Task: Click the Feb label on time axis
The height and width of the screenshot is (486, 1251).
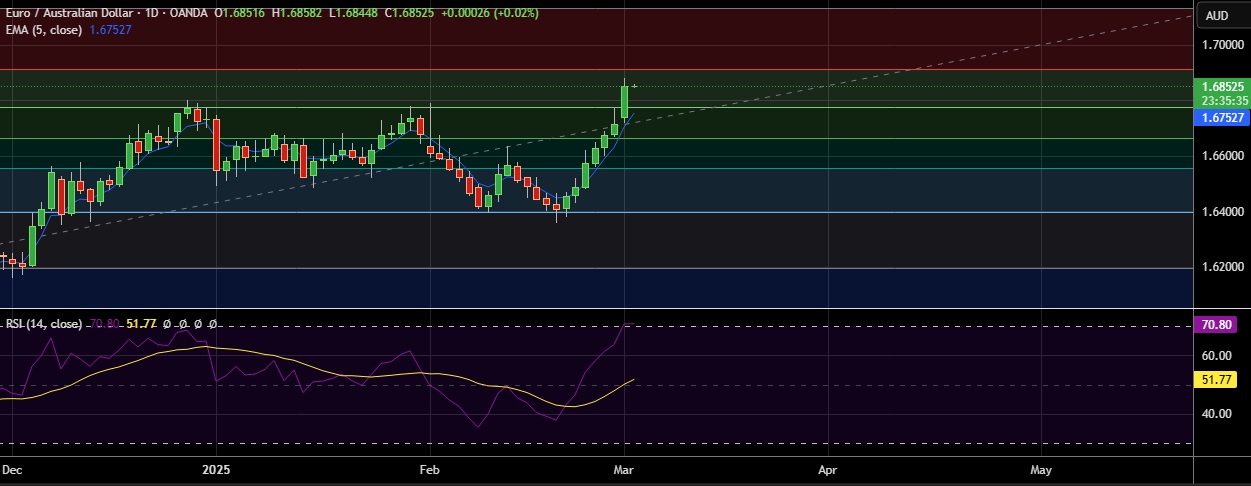Action: pos(429,468)
